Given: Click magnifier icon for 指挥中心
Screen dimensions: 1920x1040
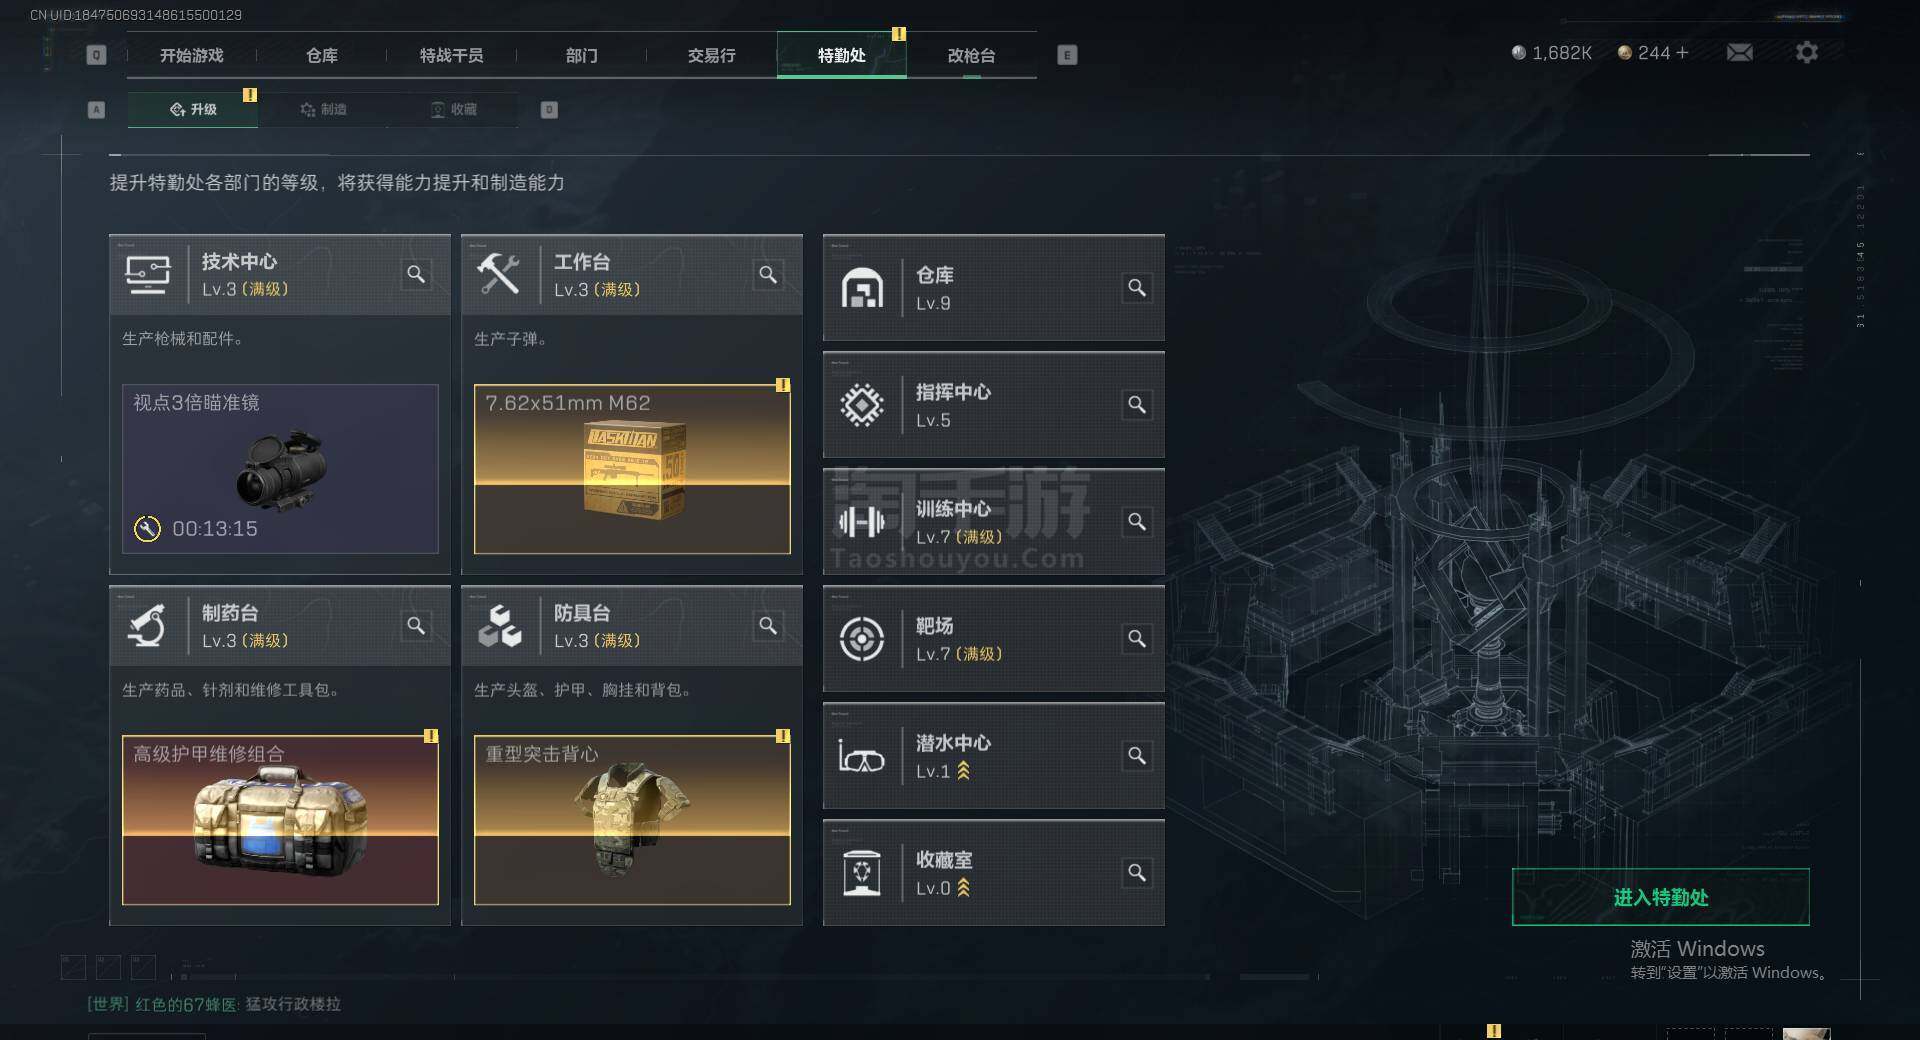Looking at the screenshot, I should [x=1137, y=405].
